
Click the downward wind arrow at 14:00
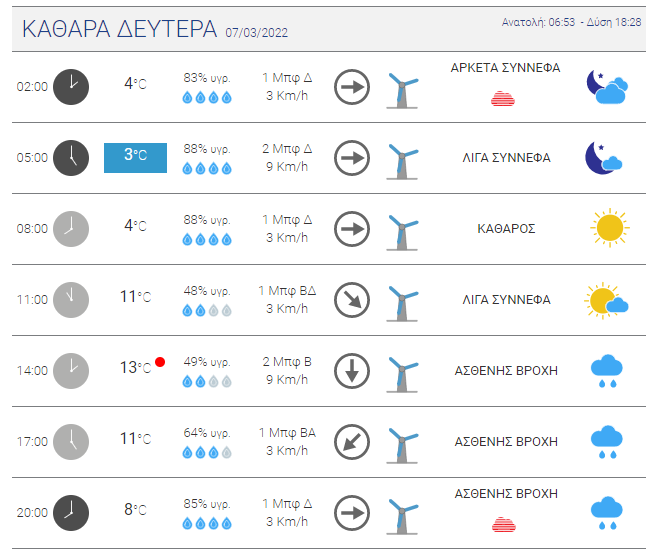pyautogui.click(x=351, y=370)
